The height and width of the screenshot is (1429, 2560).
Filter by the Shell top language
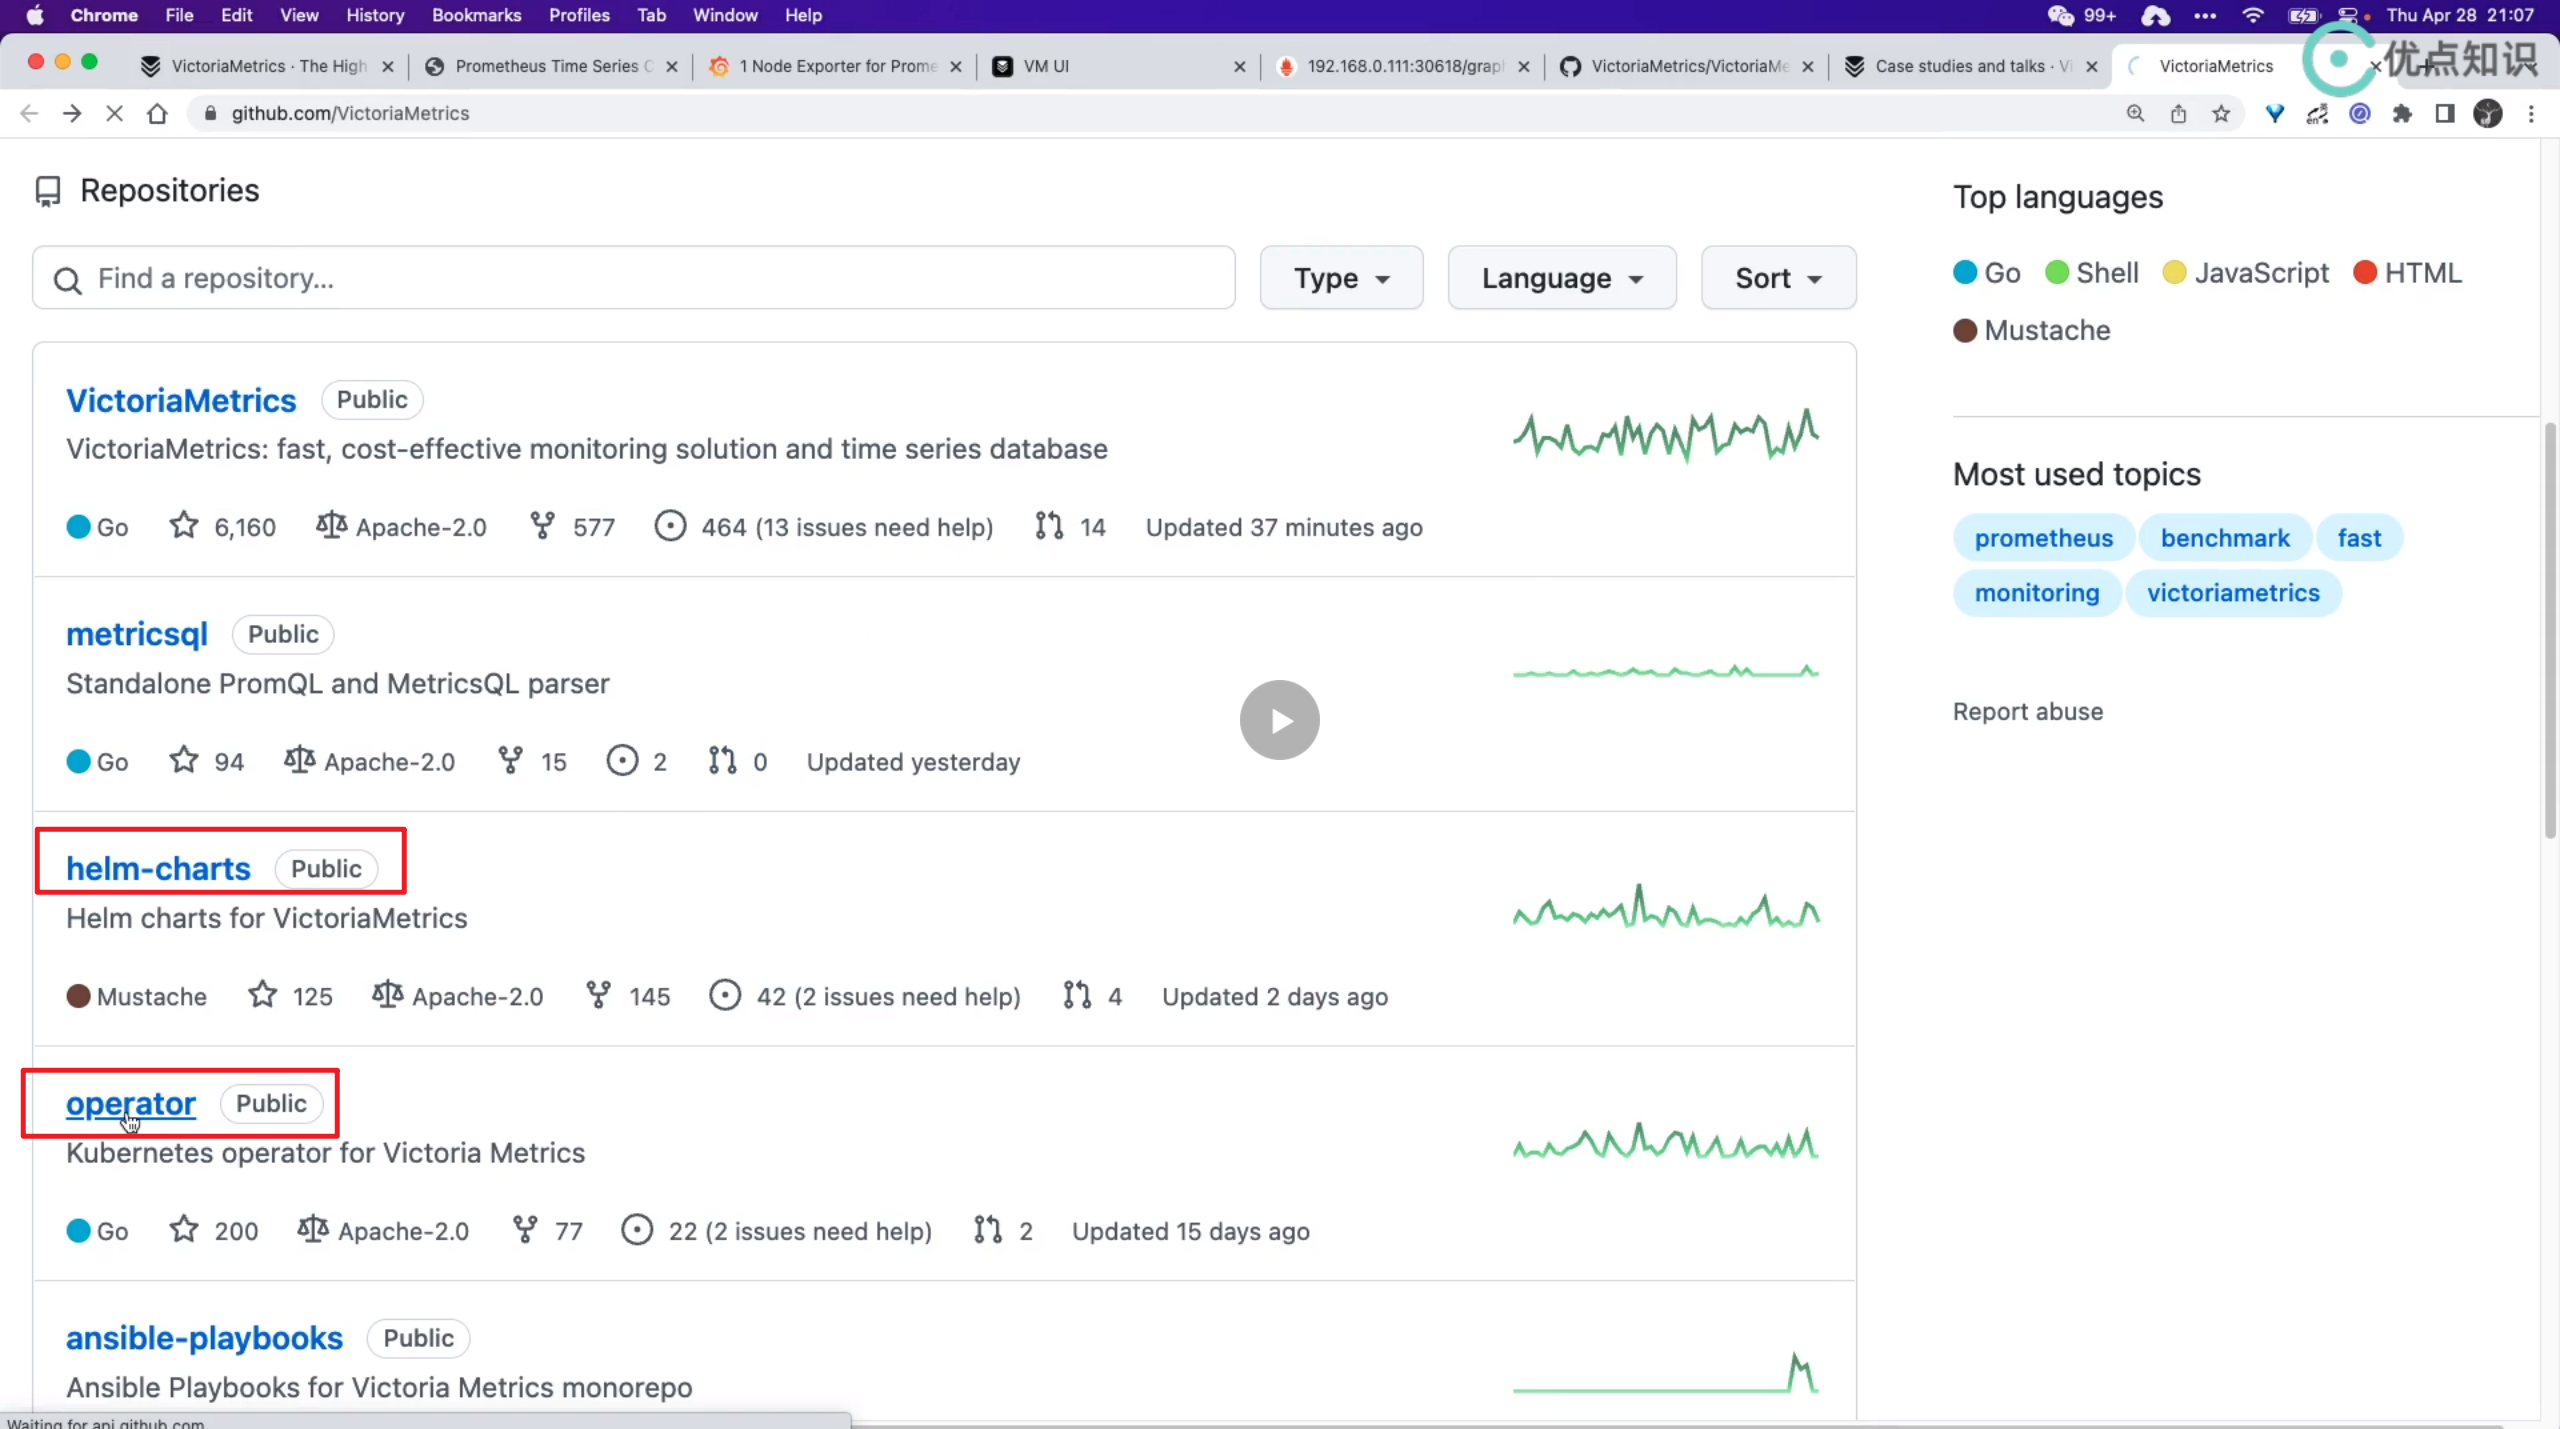pyautogui.click(x=2092, y=273)
